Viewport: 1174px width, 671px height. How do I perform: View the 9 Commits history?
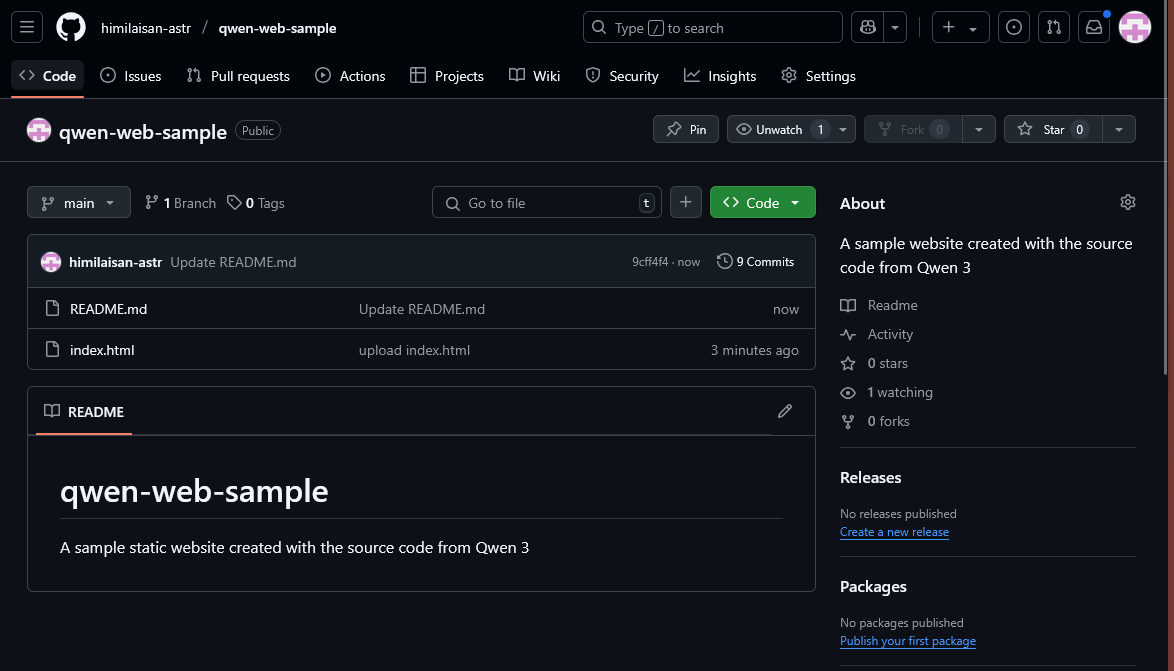[755, 261]
